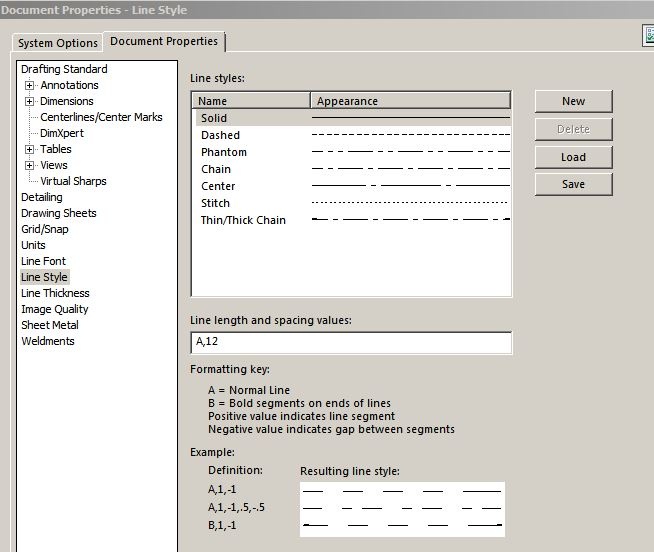Screen dimensions: 654x552
Task: Click the Appearance column header
Action: (x=410, y=101)
